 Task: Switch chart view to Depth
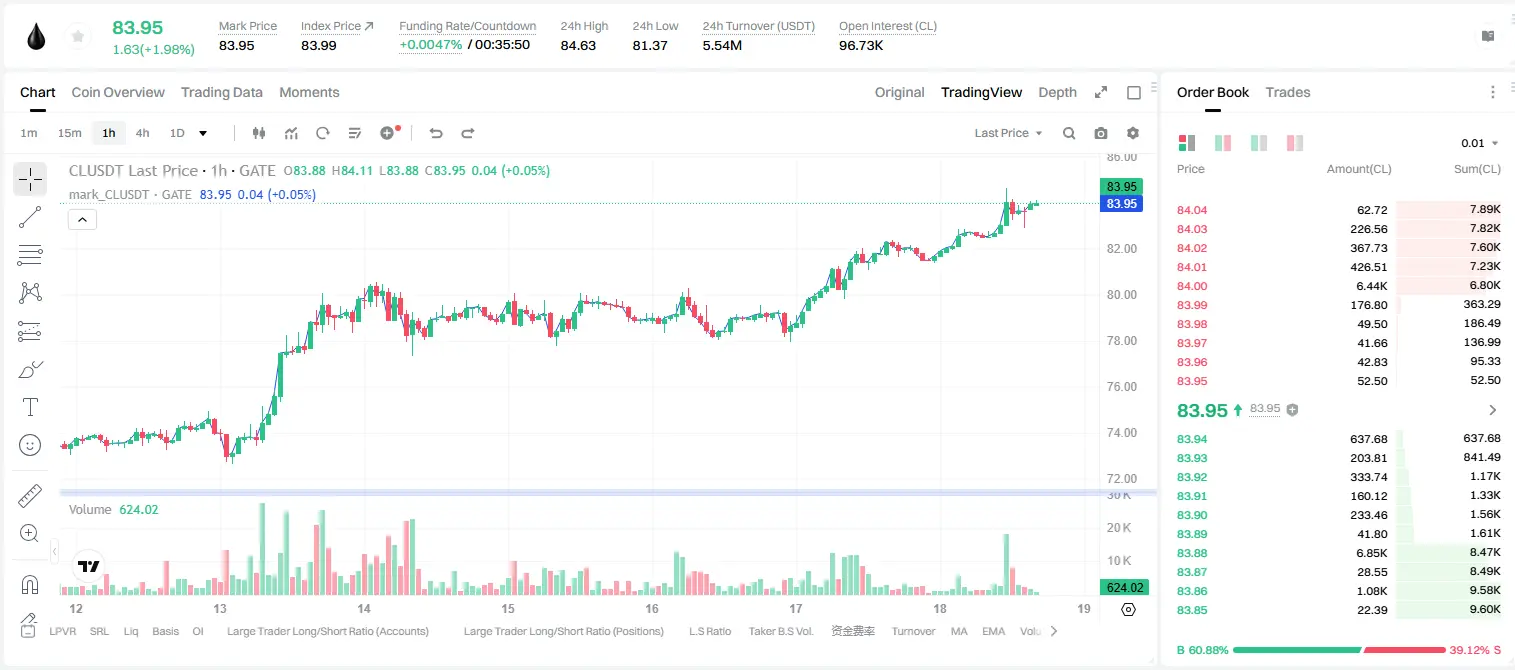tap(1057, 92)
